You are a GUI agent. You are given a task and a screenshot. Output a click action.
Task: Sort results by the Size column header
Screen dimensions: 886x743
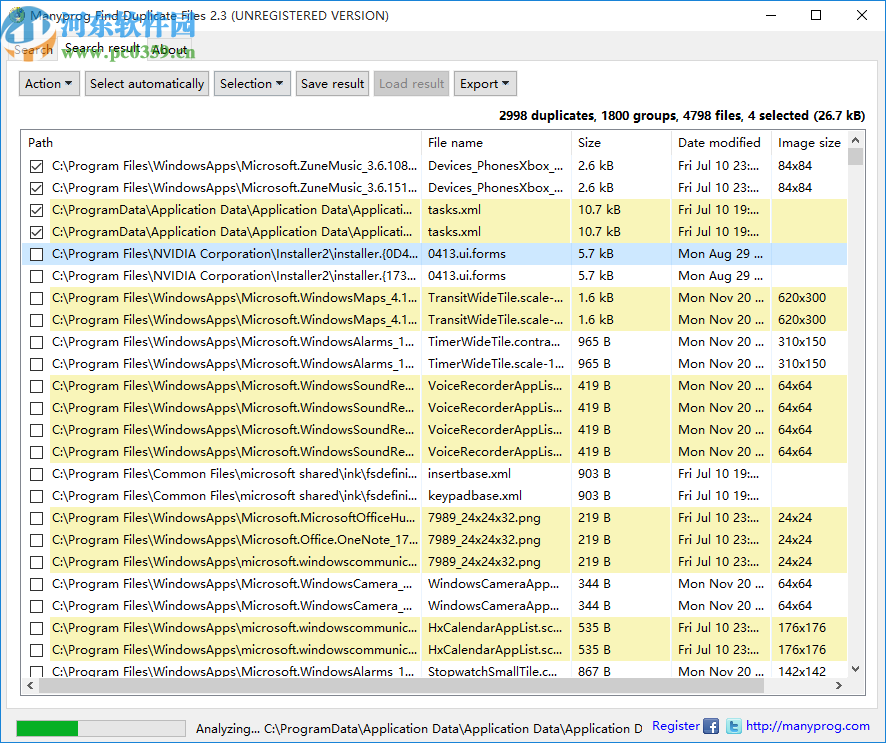(589, 142)
